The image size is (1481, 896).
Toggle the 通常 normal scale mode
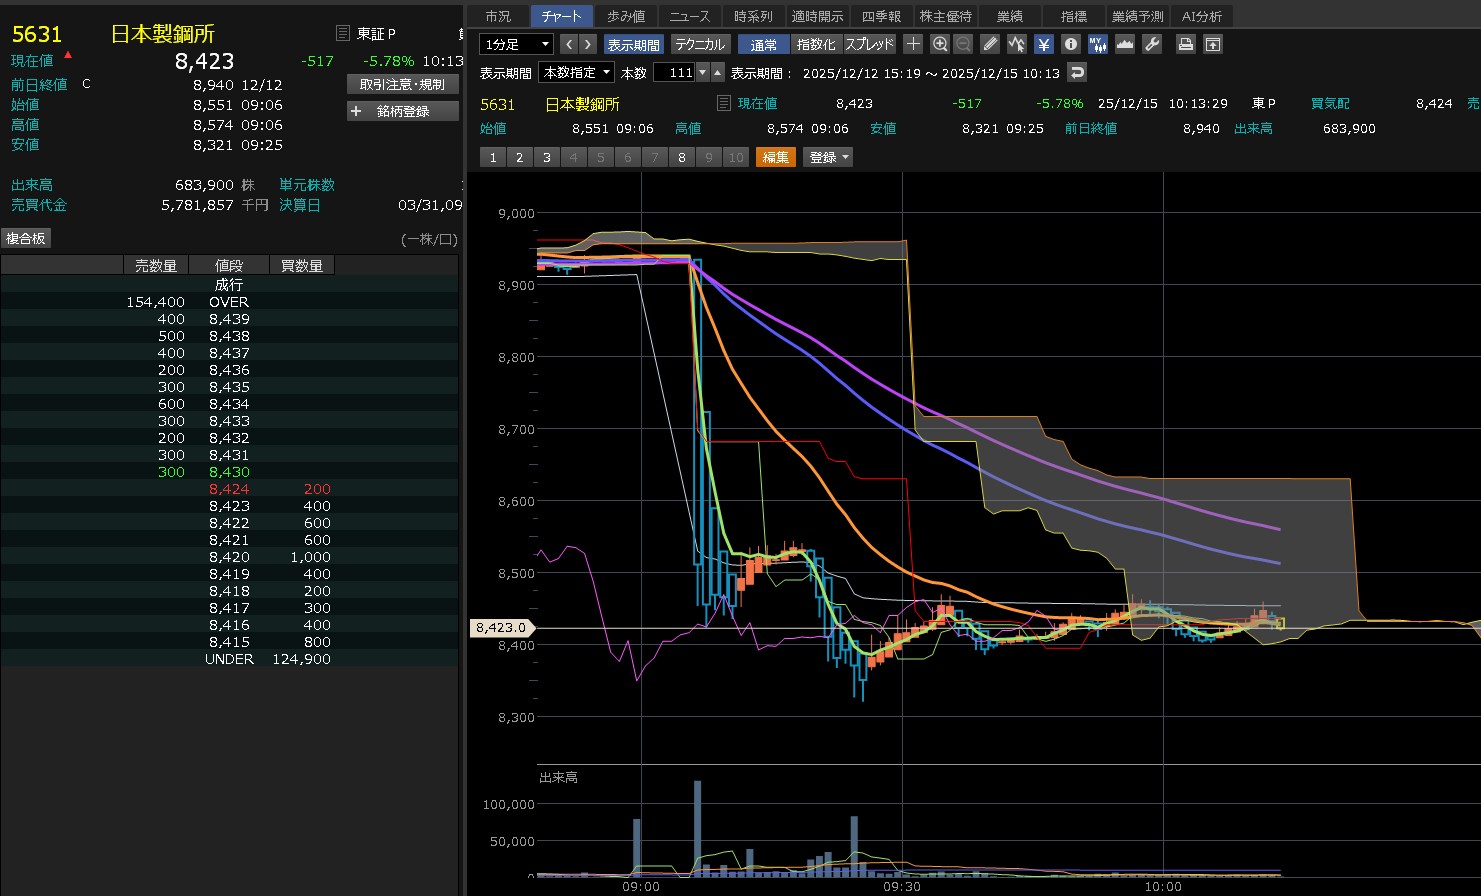coord(764,44)
